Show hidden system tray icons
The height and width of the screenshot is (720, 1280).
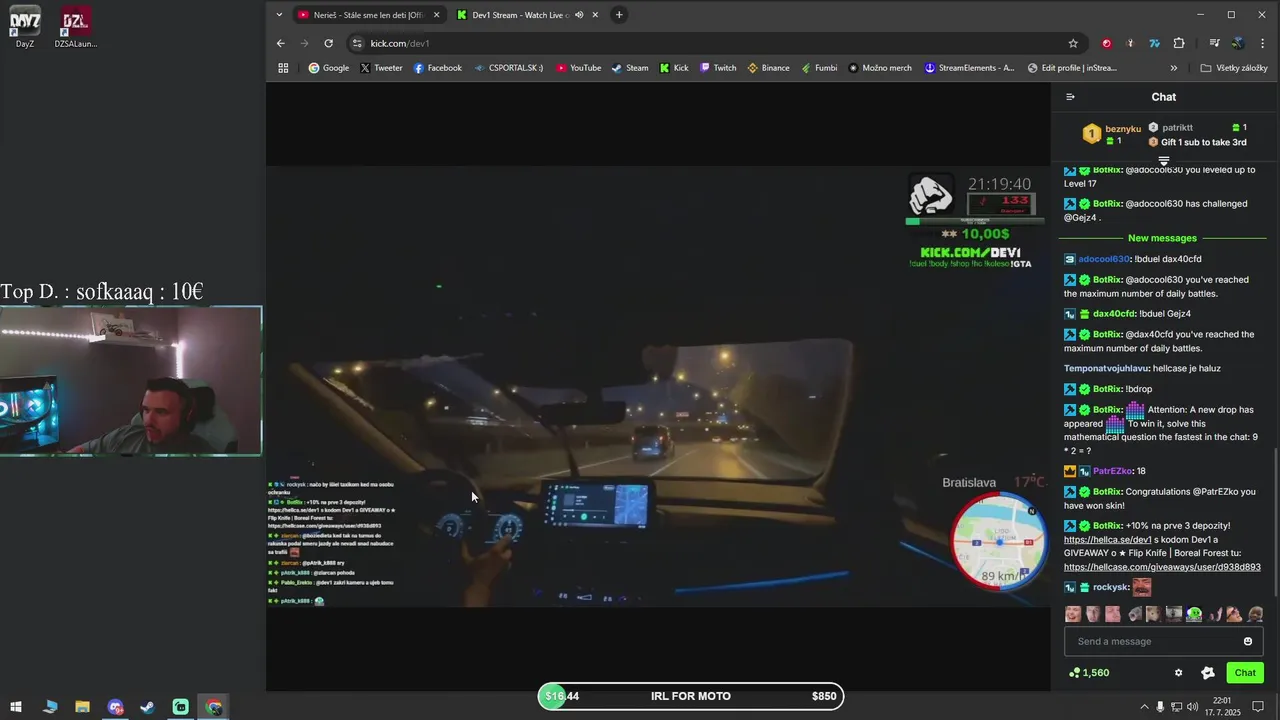tap(1144, 707)
